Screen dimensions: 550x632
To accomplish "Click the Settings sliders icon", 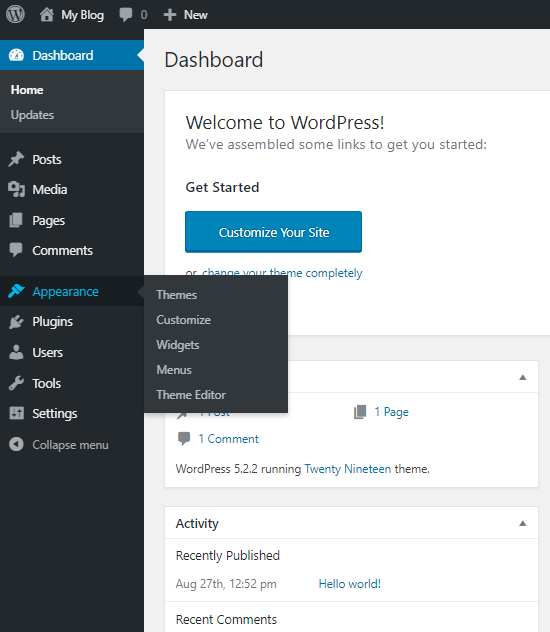I will pyautogui.click(x=17, y=413).
